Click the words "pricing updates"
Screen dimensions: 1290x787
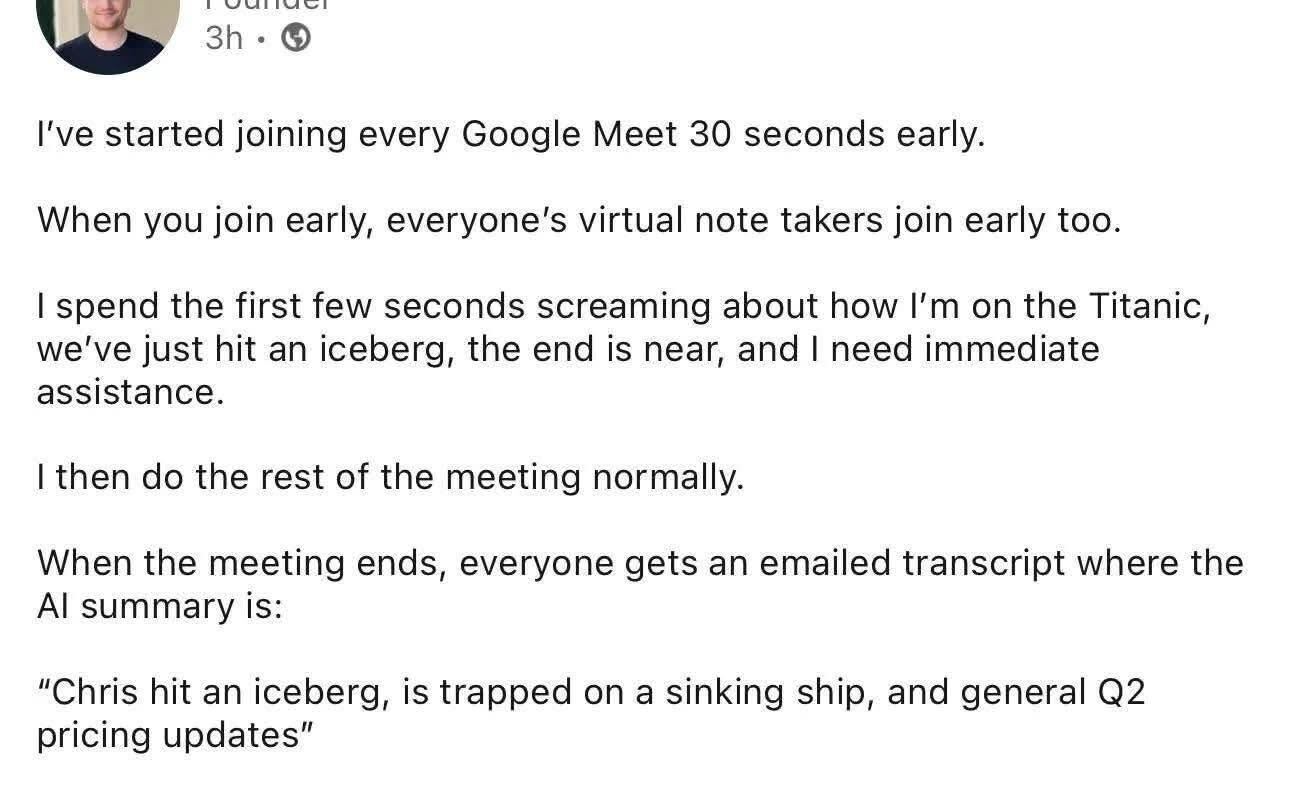168,735
